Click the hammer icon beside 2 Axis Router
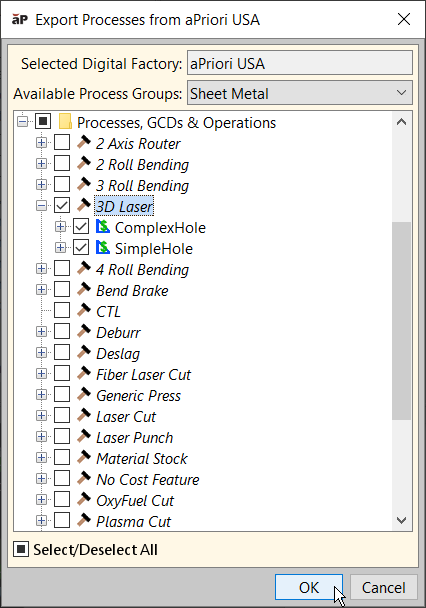The height and width of the screenshot is (608, 426). coord(84,143)
